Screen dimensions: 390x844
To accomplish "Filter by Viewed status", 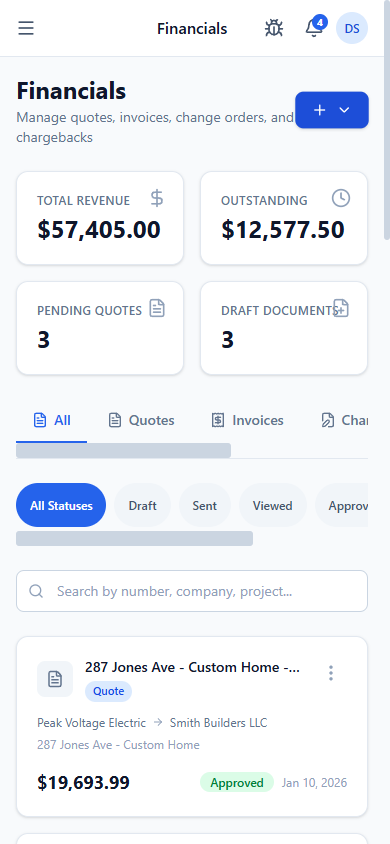I will coord(273,505).
